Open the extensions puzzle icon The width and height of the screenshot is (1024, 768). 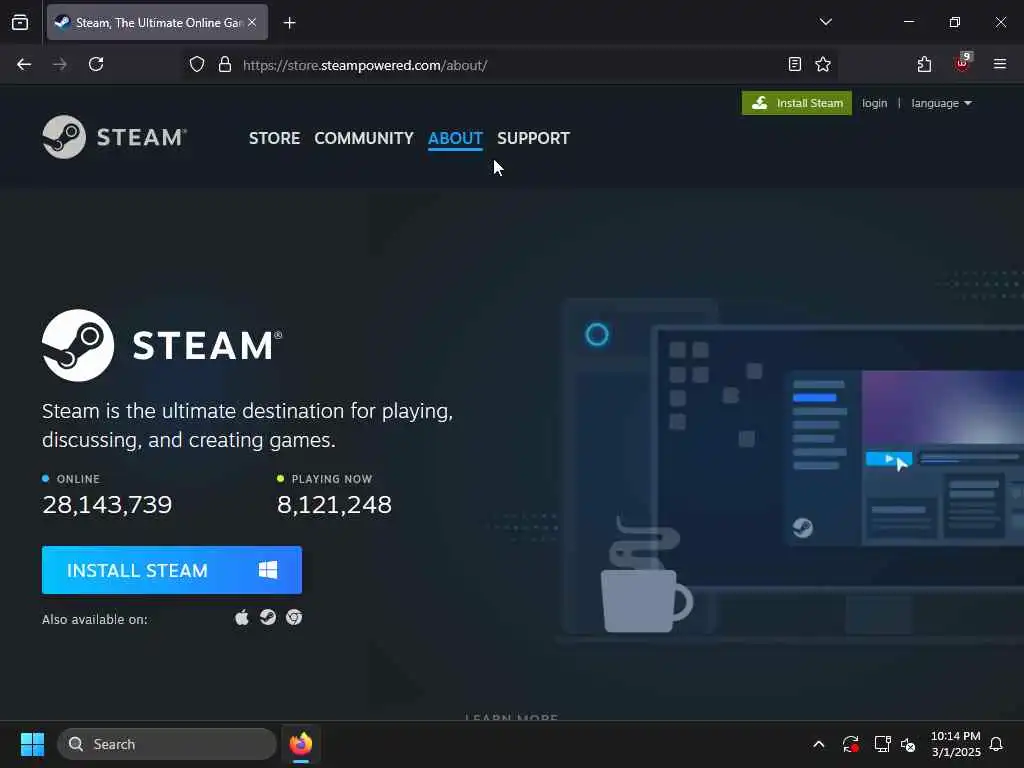(x=924, y=65)
